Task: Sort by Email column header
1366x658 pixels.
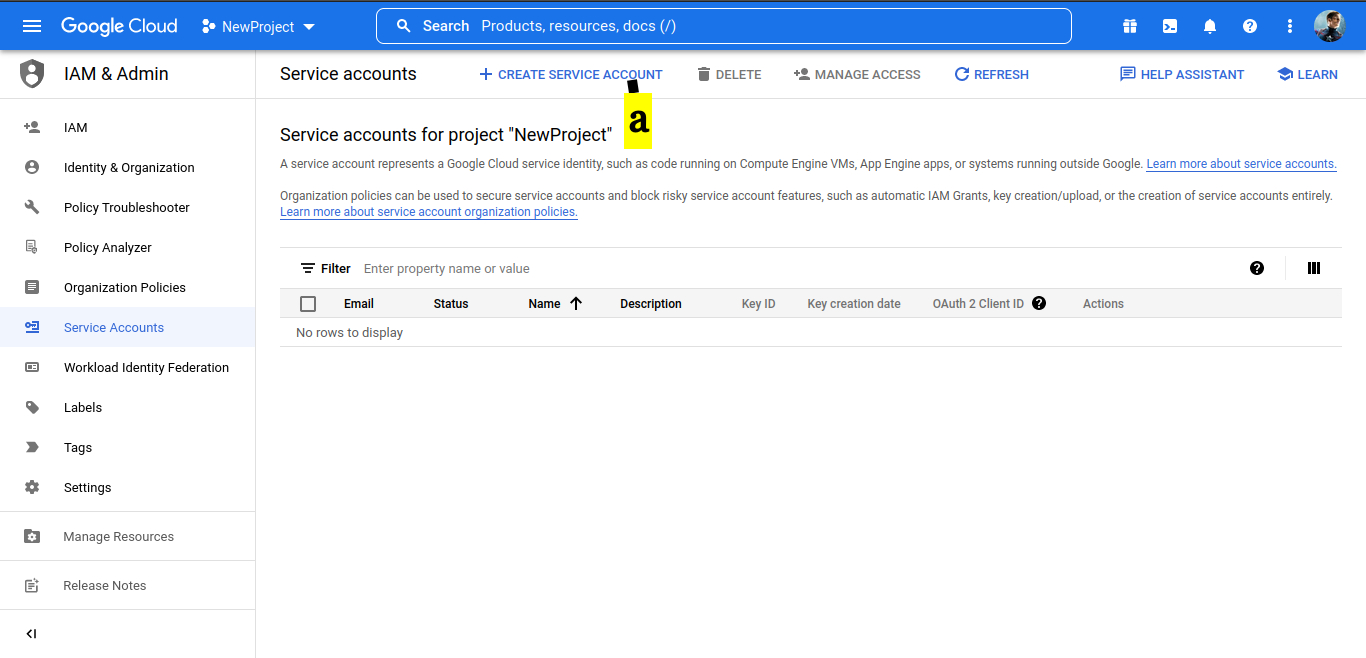Action: 359,304
